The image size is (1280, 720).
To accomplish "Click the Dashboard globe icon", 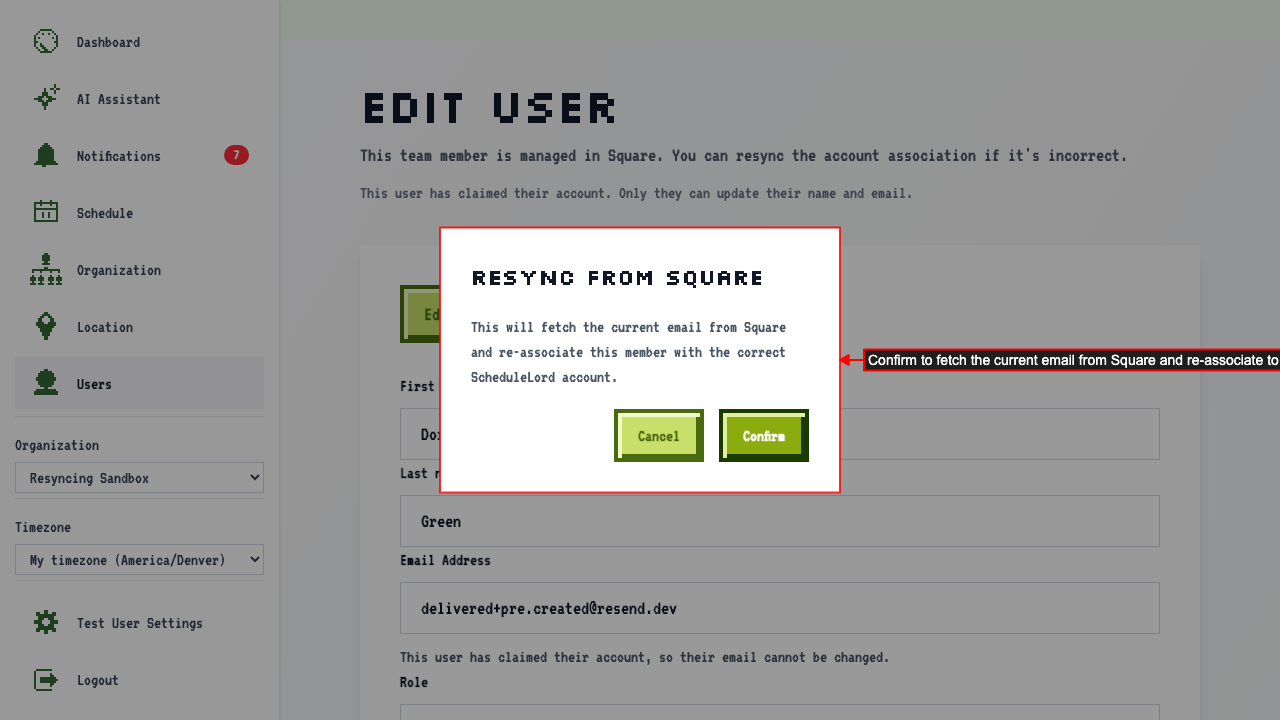I will 46,42.
